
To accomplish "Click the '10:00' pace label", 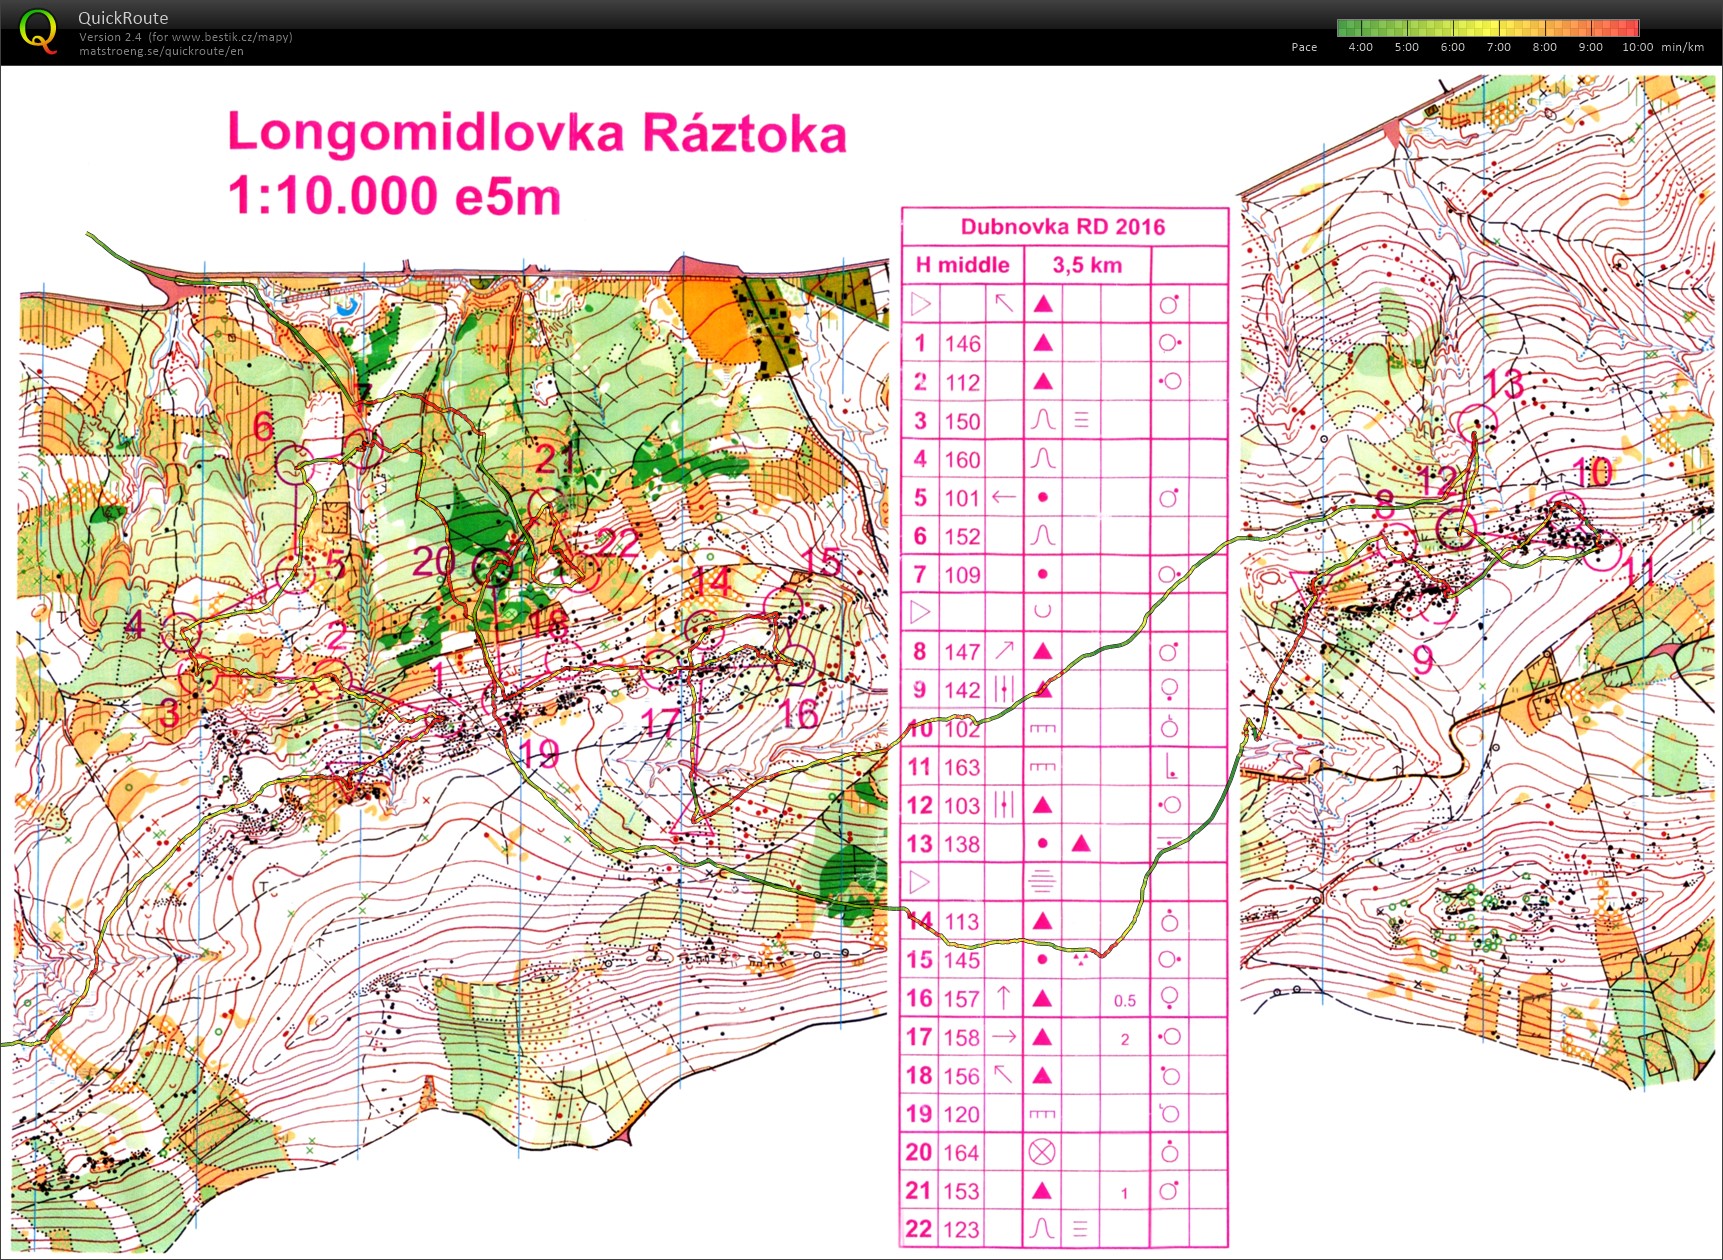I will tap(1637, 47).
